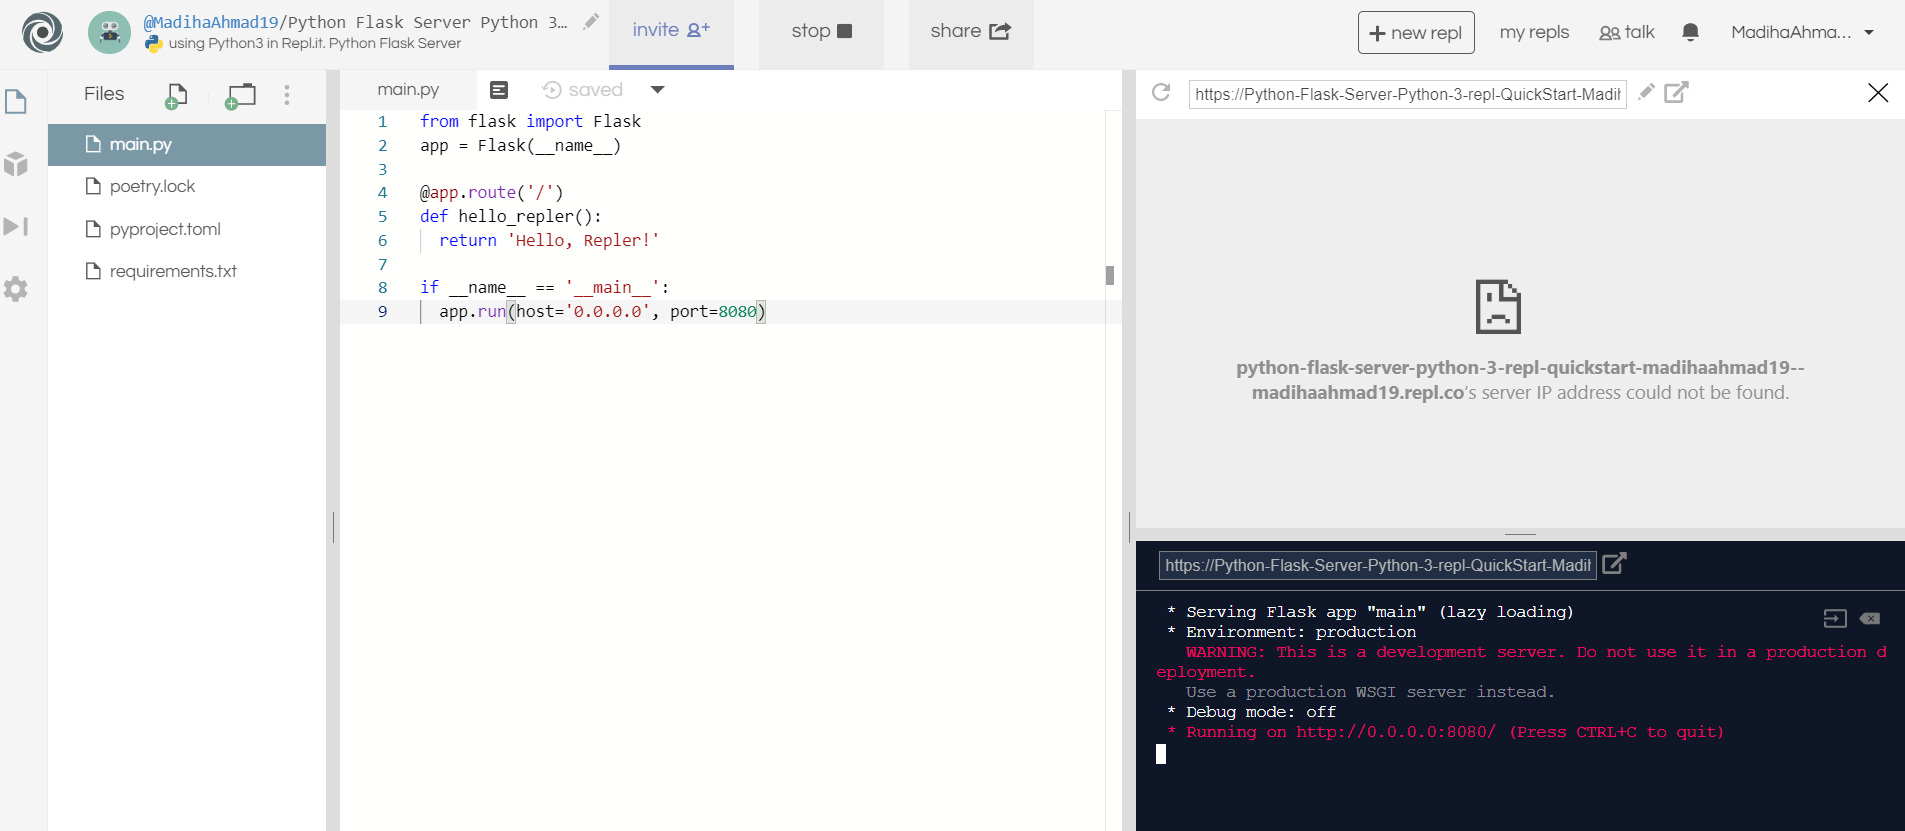Go to the talk community page
The width and height of the screenshot is (1905, 831).
pyautogui.click(x=1627, y=32)
